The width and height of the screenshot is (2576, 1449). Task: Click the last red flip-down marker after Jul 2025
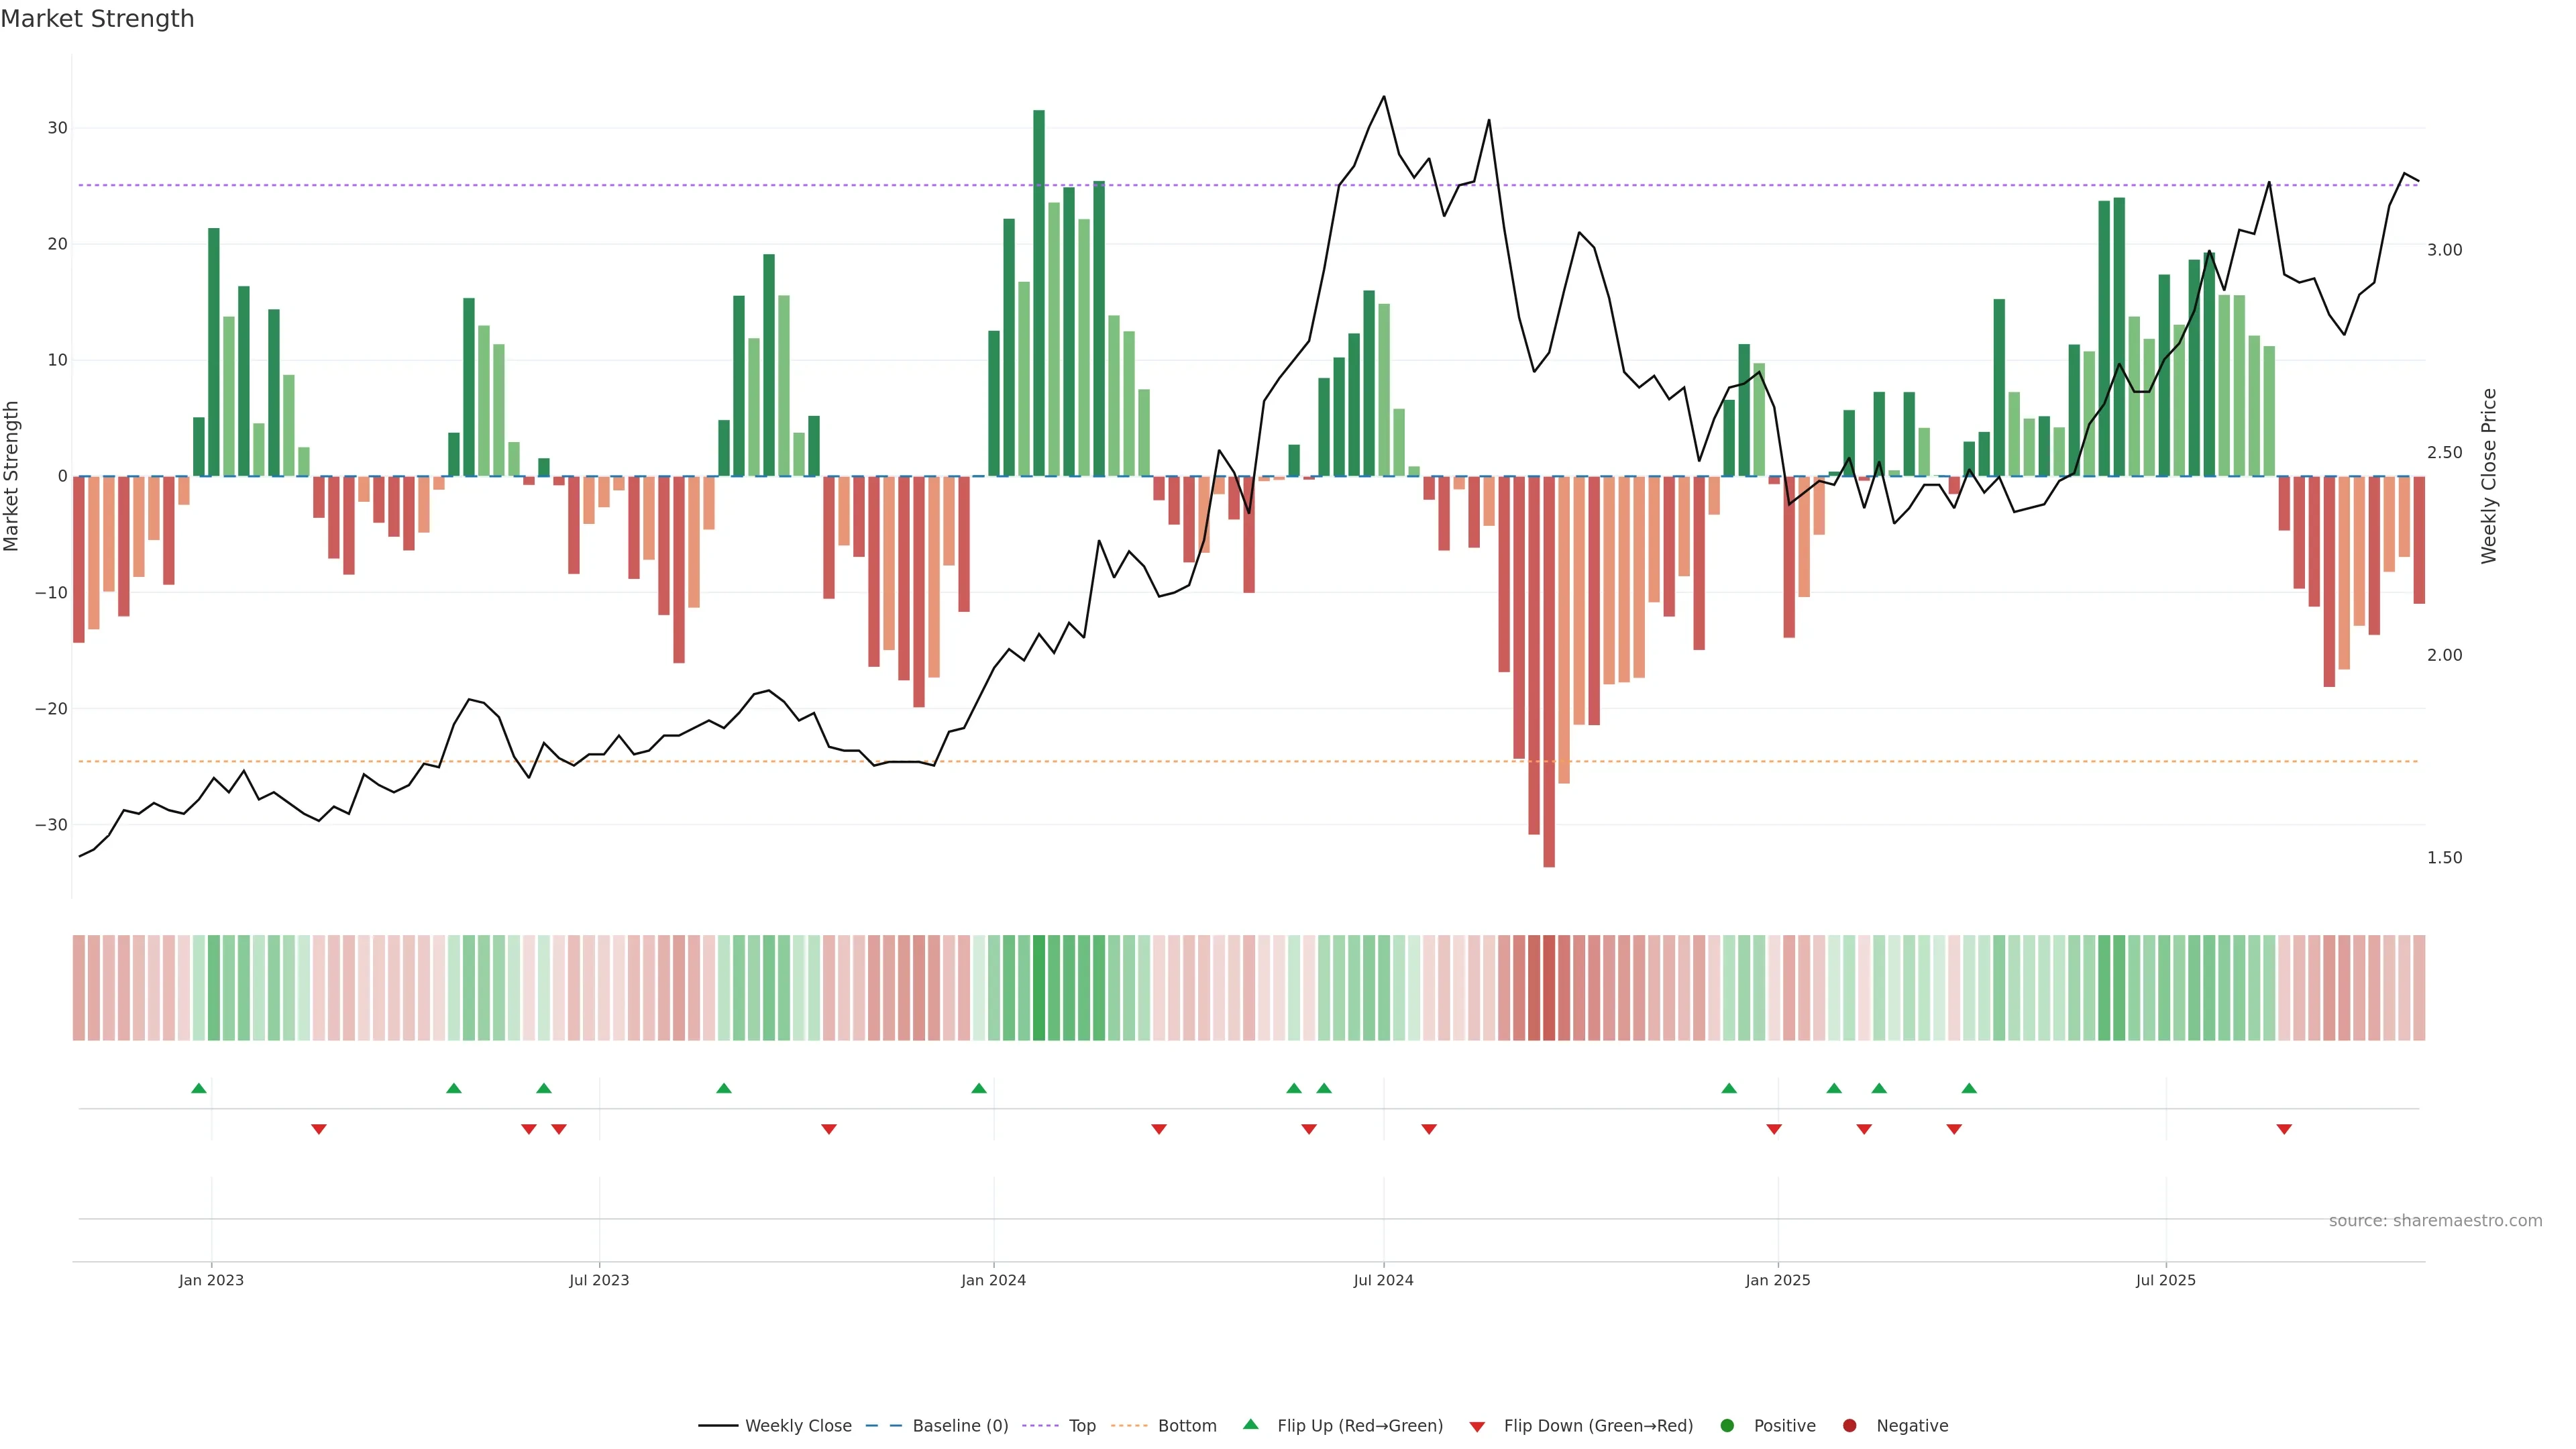point(2284,1129)
